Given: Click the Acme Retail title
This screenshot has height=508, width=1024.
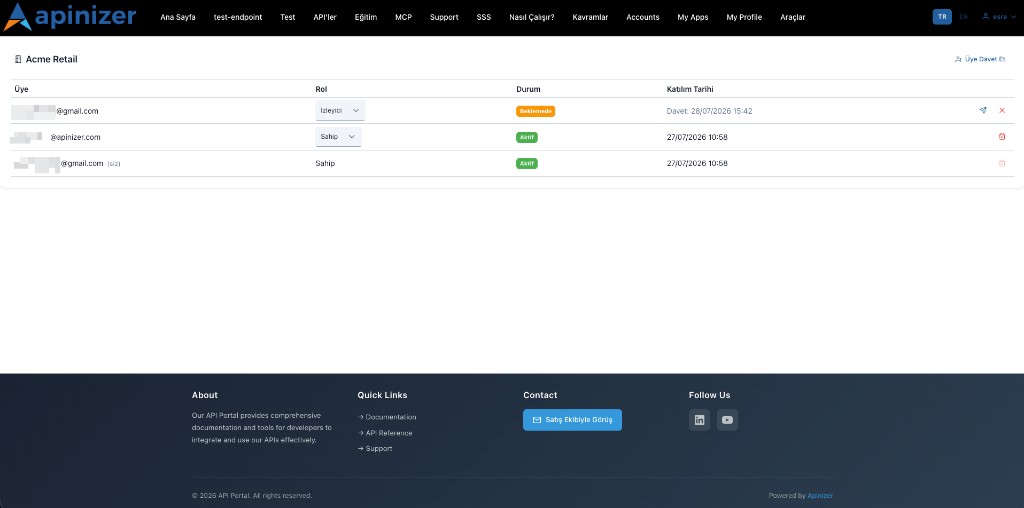Looking at the screenshot, I should point(52,59).
